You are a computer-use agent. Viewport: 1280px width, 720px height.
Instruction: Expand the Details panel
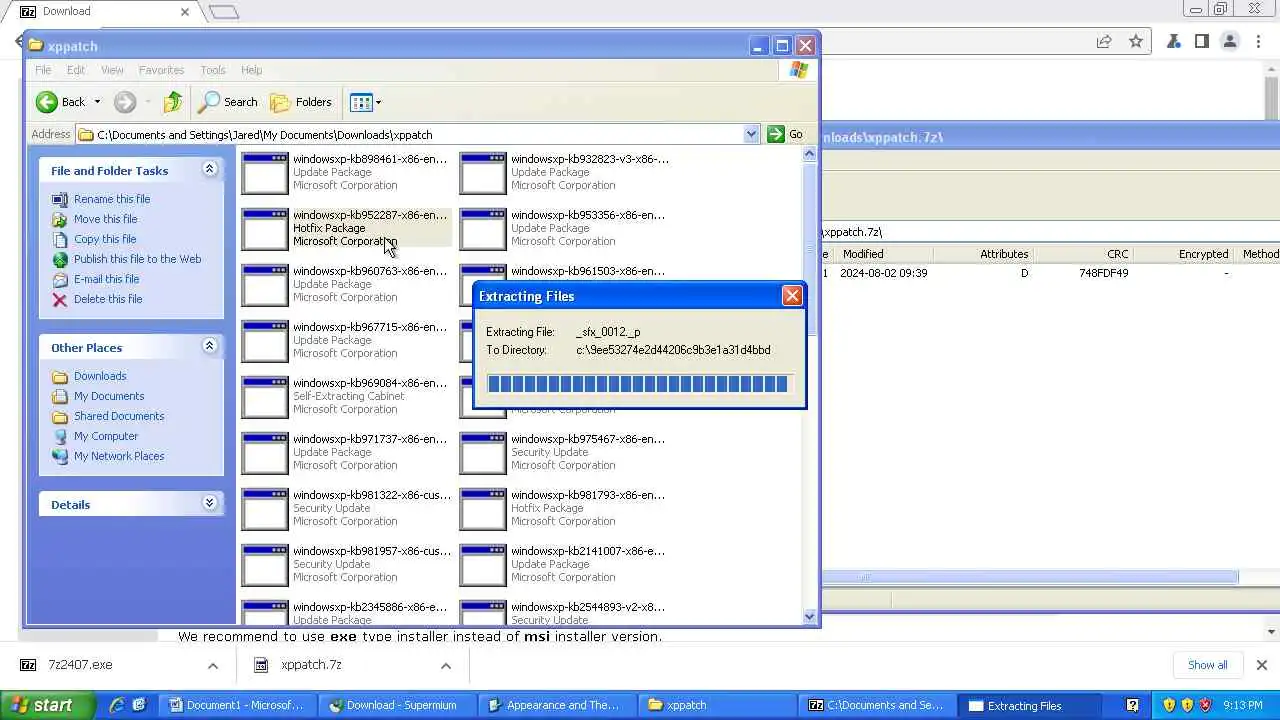[x=209, y=504]
